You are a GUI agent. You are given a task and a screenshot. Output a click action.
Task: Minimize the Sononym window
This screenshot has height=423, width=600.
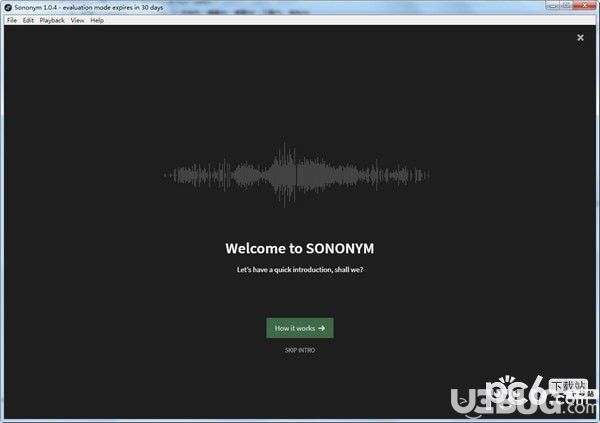552,5
